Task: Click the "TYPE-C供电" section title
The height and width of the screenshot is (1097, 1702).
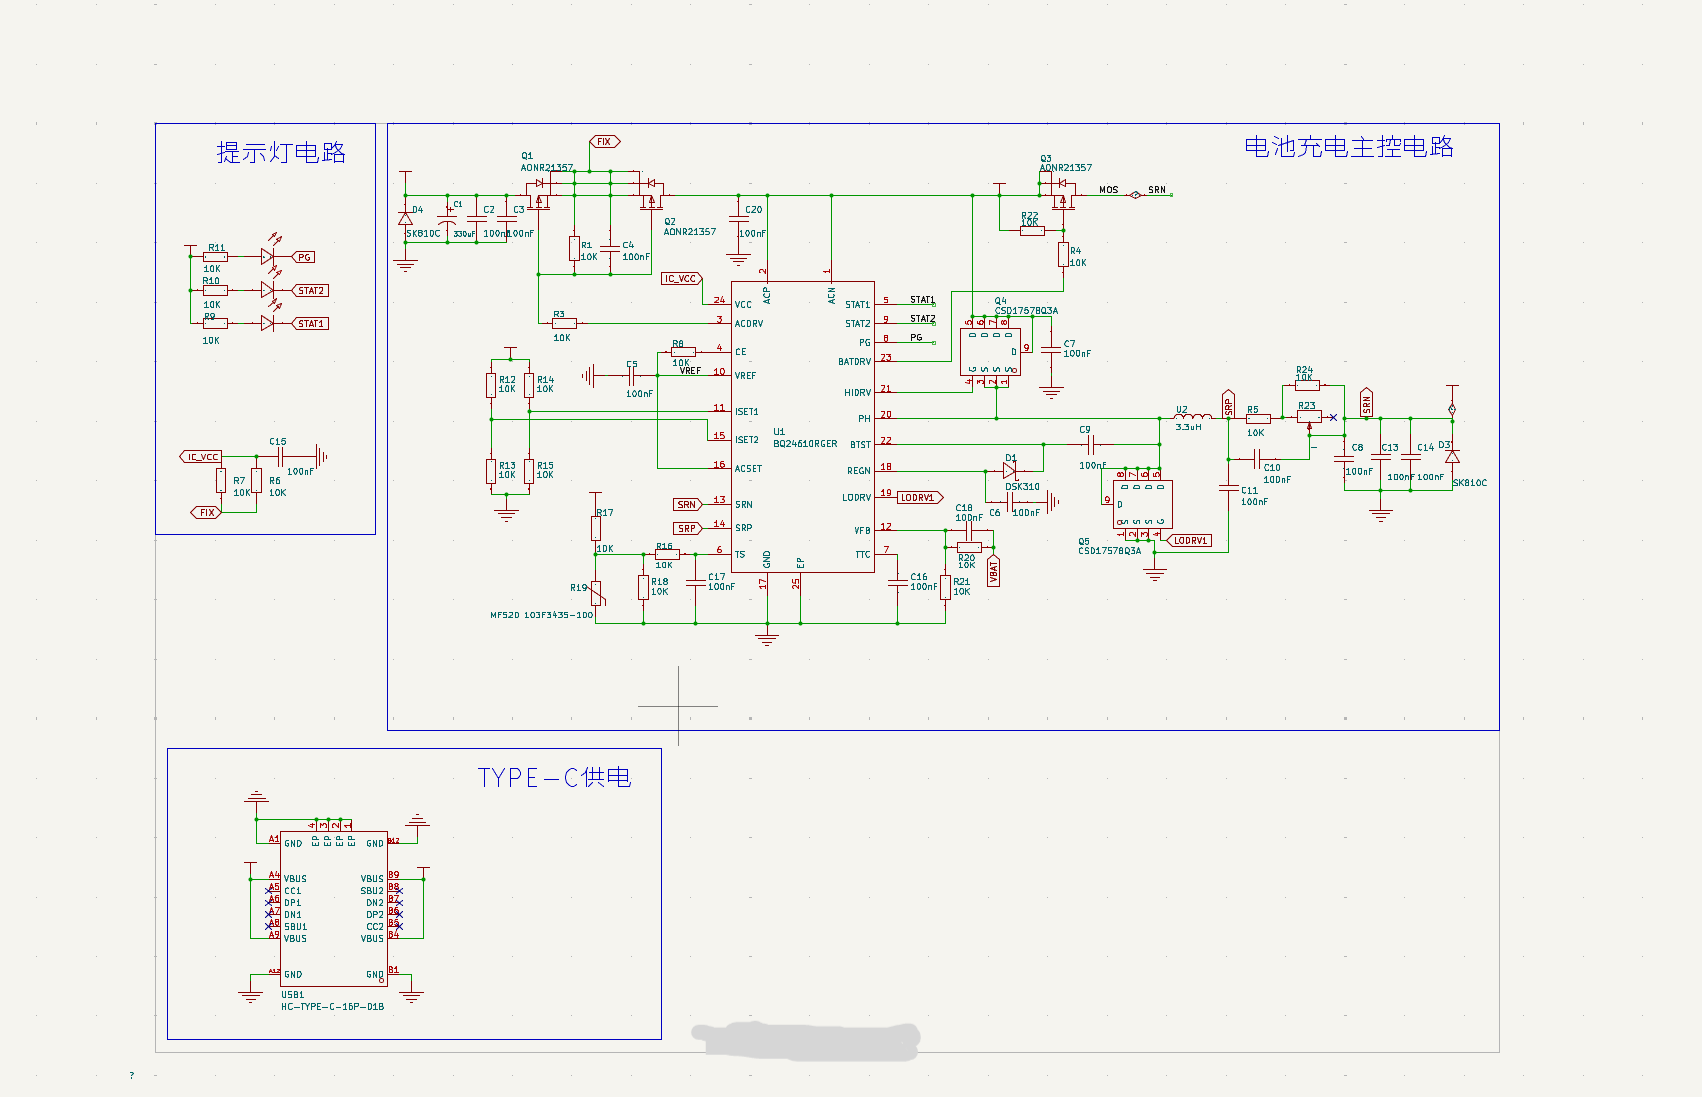Action: [x=554, y=778]
